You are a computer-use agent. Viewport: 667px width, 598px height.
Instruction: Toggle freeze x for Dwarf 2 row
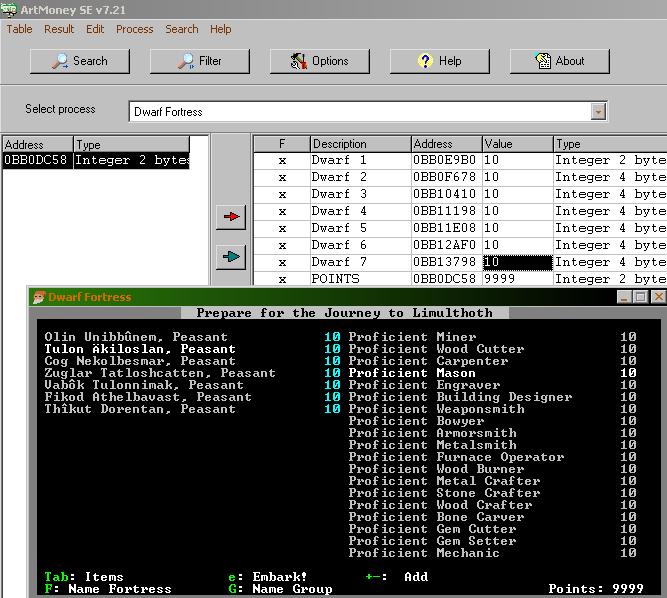(x=282, y=178)
